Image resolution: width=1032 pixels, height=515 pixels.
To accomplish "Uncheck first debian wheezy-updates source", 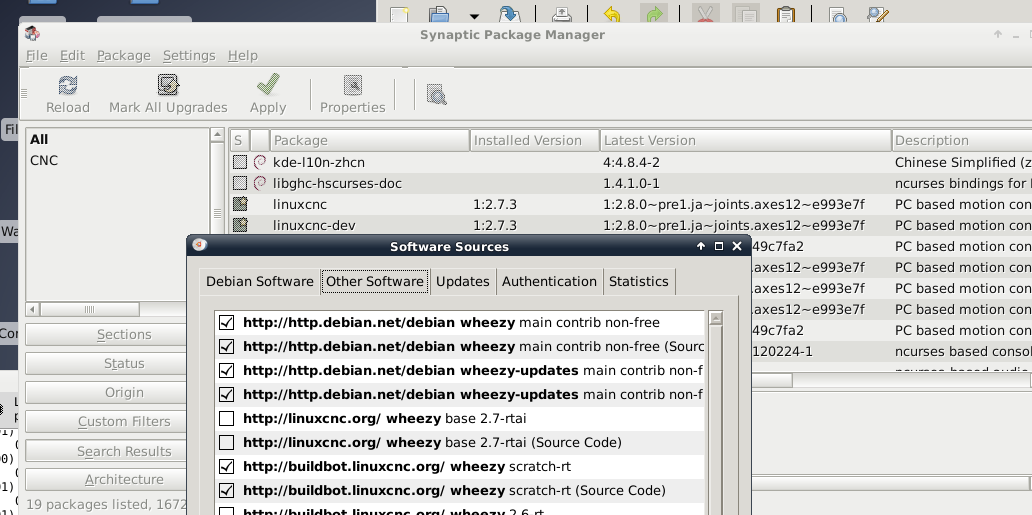I will click(x=226, y=371).
